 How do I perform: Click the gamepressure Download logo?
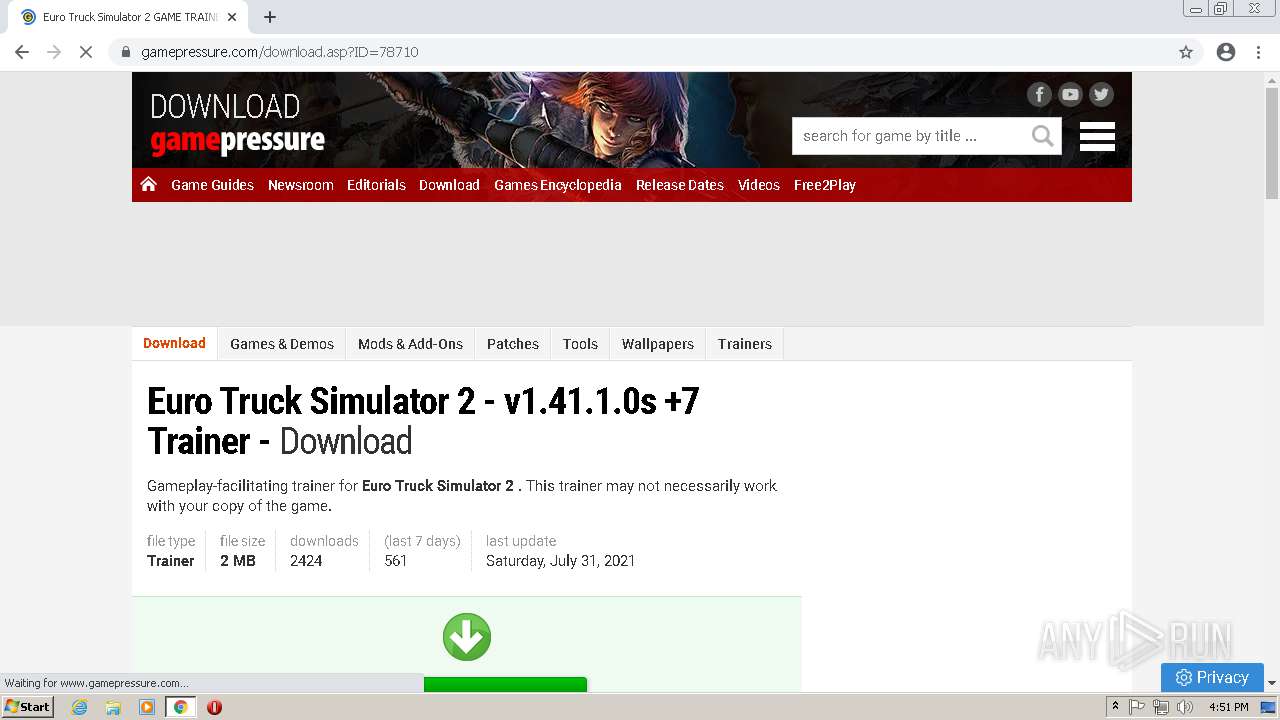237,124
